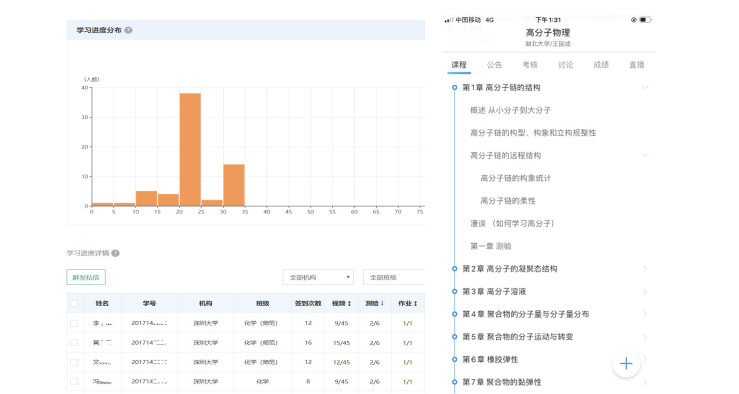
Task: Click help icon beside 学习进度分布 title
Action: 128,30
